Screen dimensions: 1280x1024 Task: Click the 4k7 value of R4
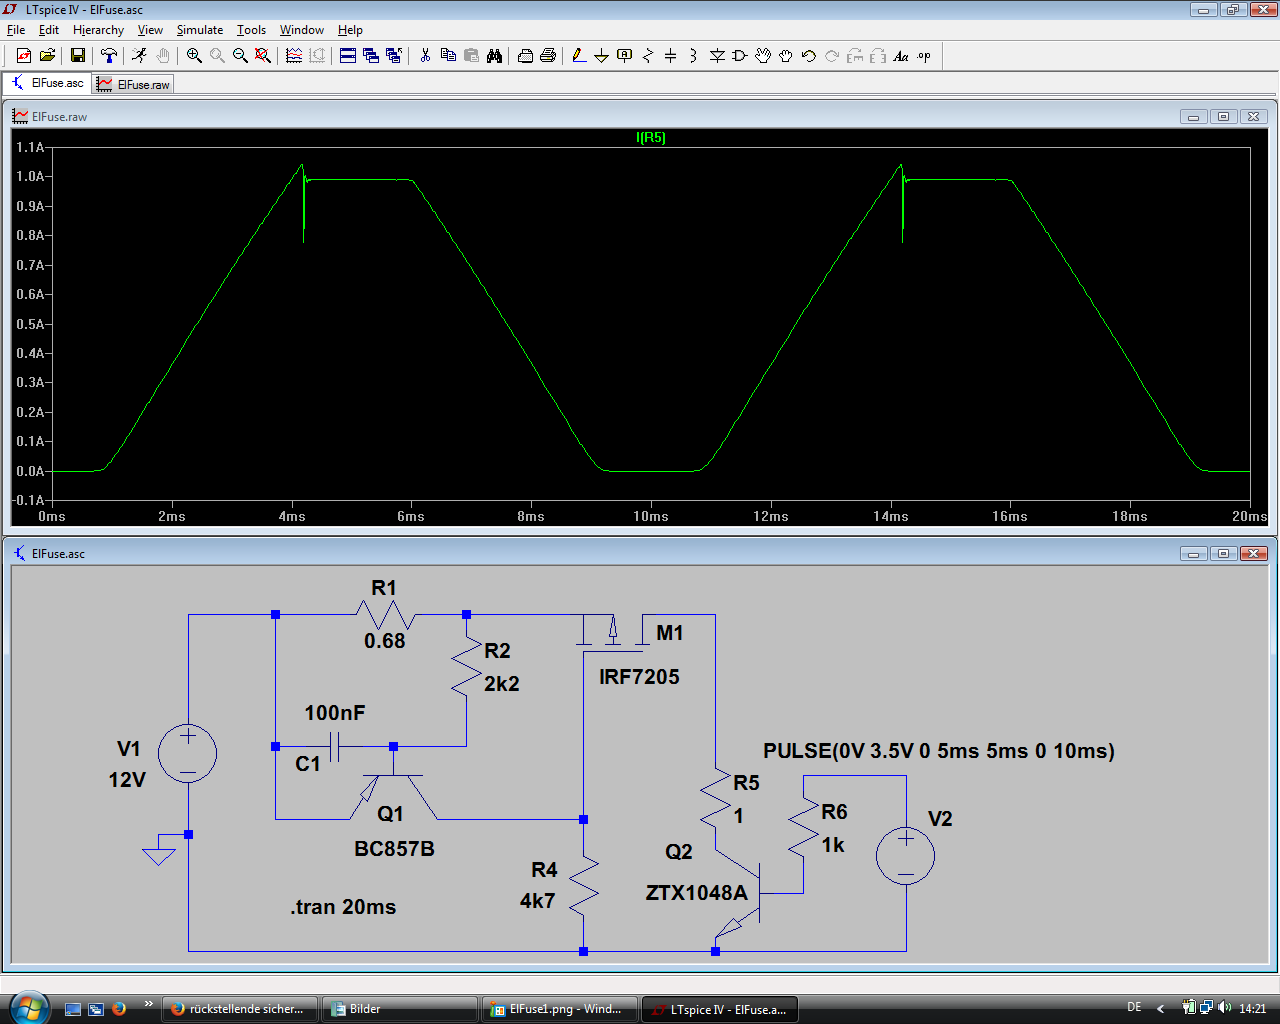pos(537,901)
